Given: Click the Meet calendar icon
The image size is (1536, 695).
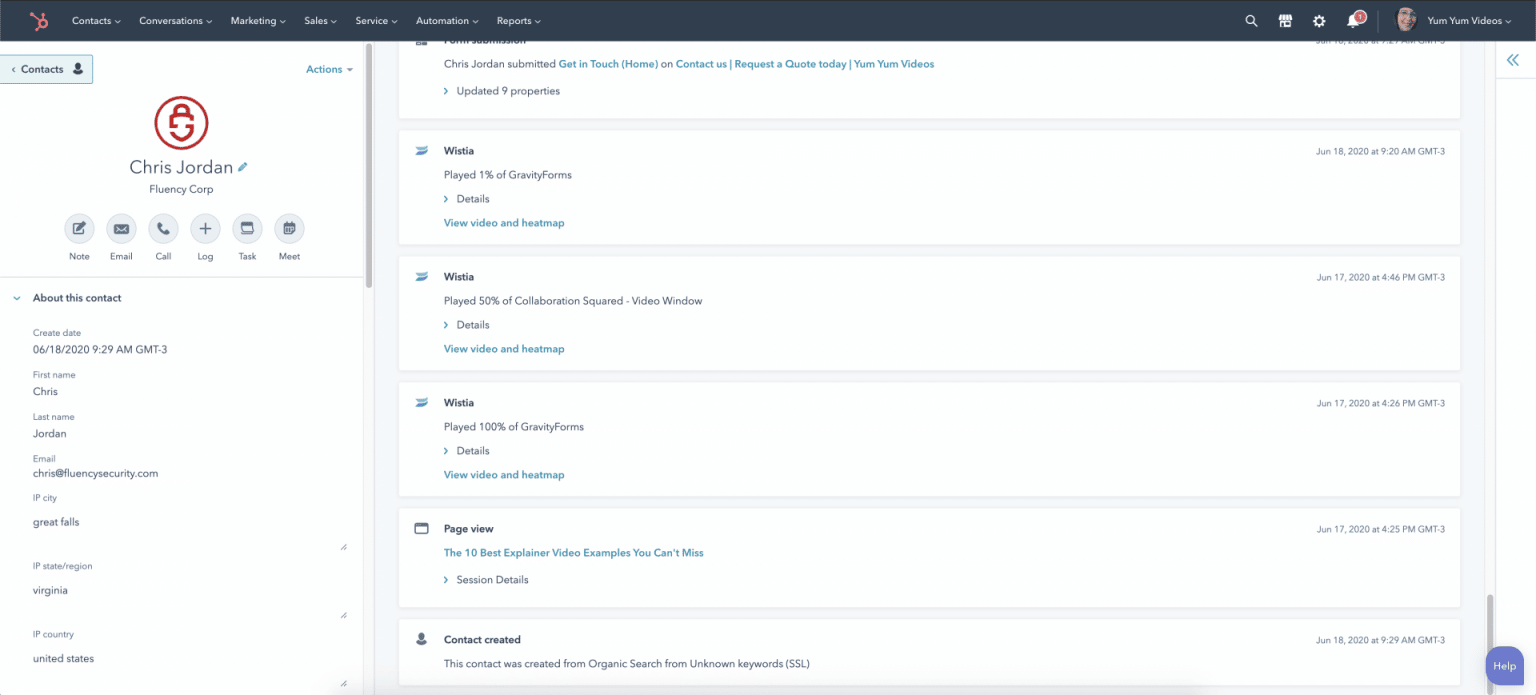Looking at the screenshot, I should coord(289,229).
